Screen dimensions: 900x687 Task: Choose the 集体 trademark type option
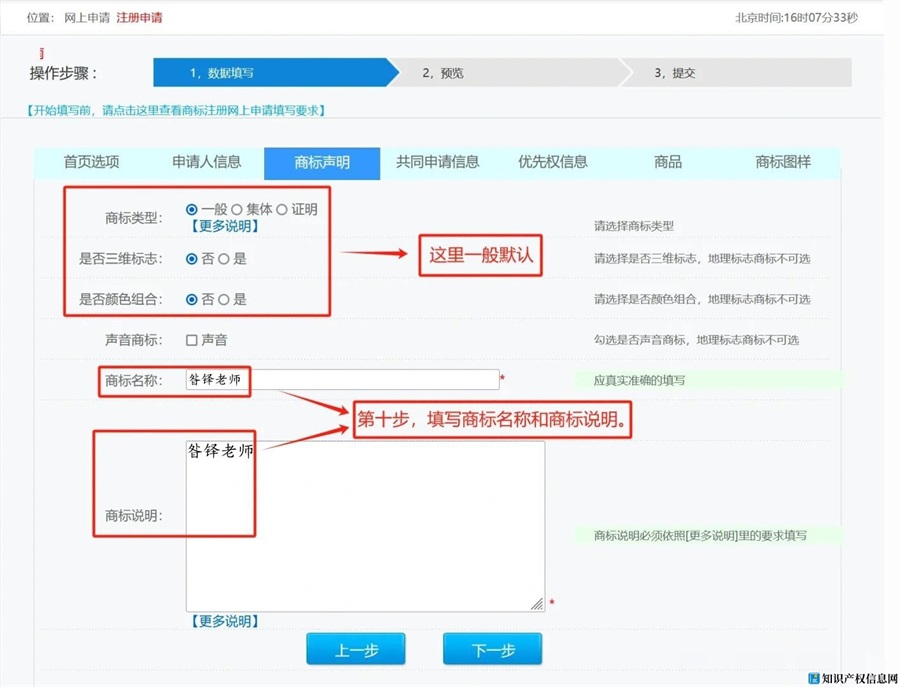[x=237, y=210]
